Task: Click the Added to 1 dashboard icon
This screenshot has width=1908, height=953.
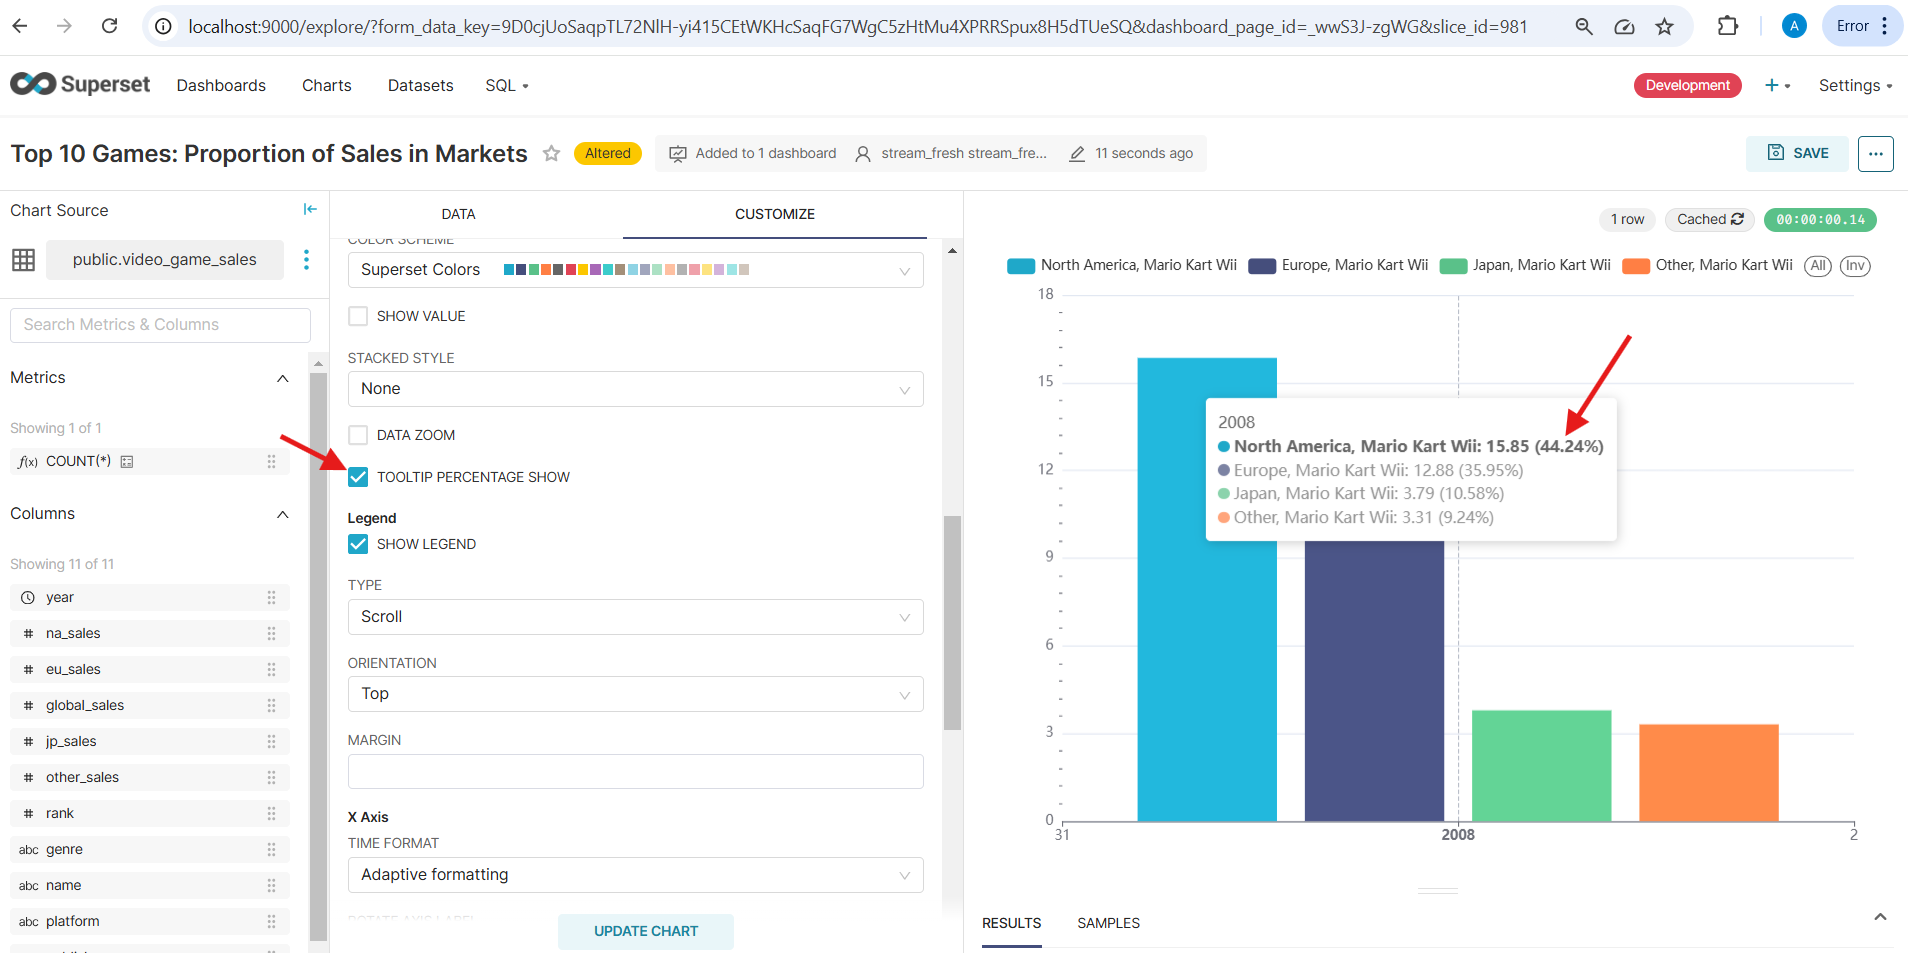Action: (678, 153)
